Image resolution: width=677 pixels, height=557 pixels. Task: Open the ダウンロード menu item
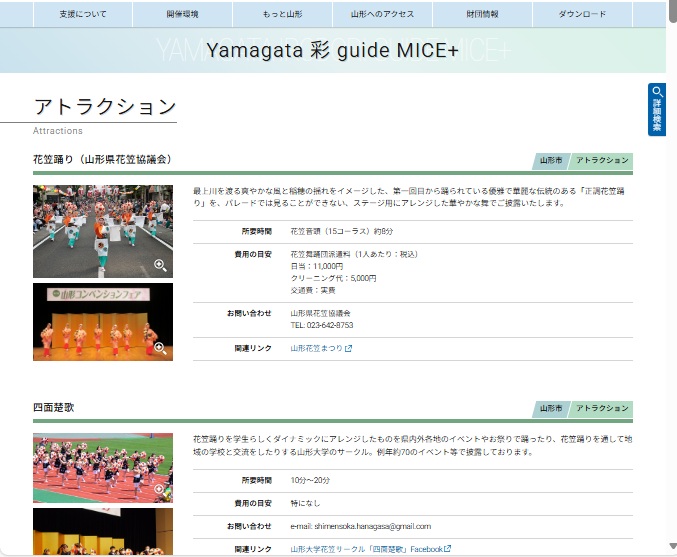point(582,15)
